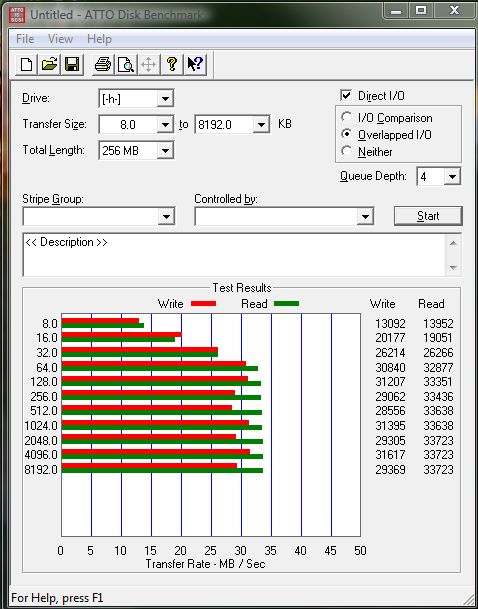Click the ATTO application icon in title bar
Image resolution: width=478 pixels, height=609 pixels.
(x=19, y=14)
